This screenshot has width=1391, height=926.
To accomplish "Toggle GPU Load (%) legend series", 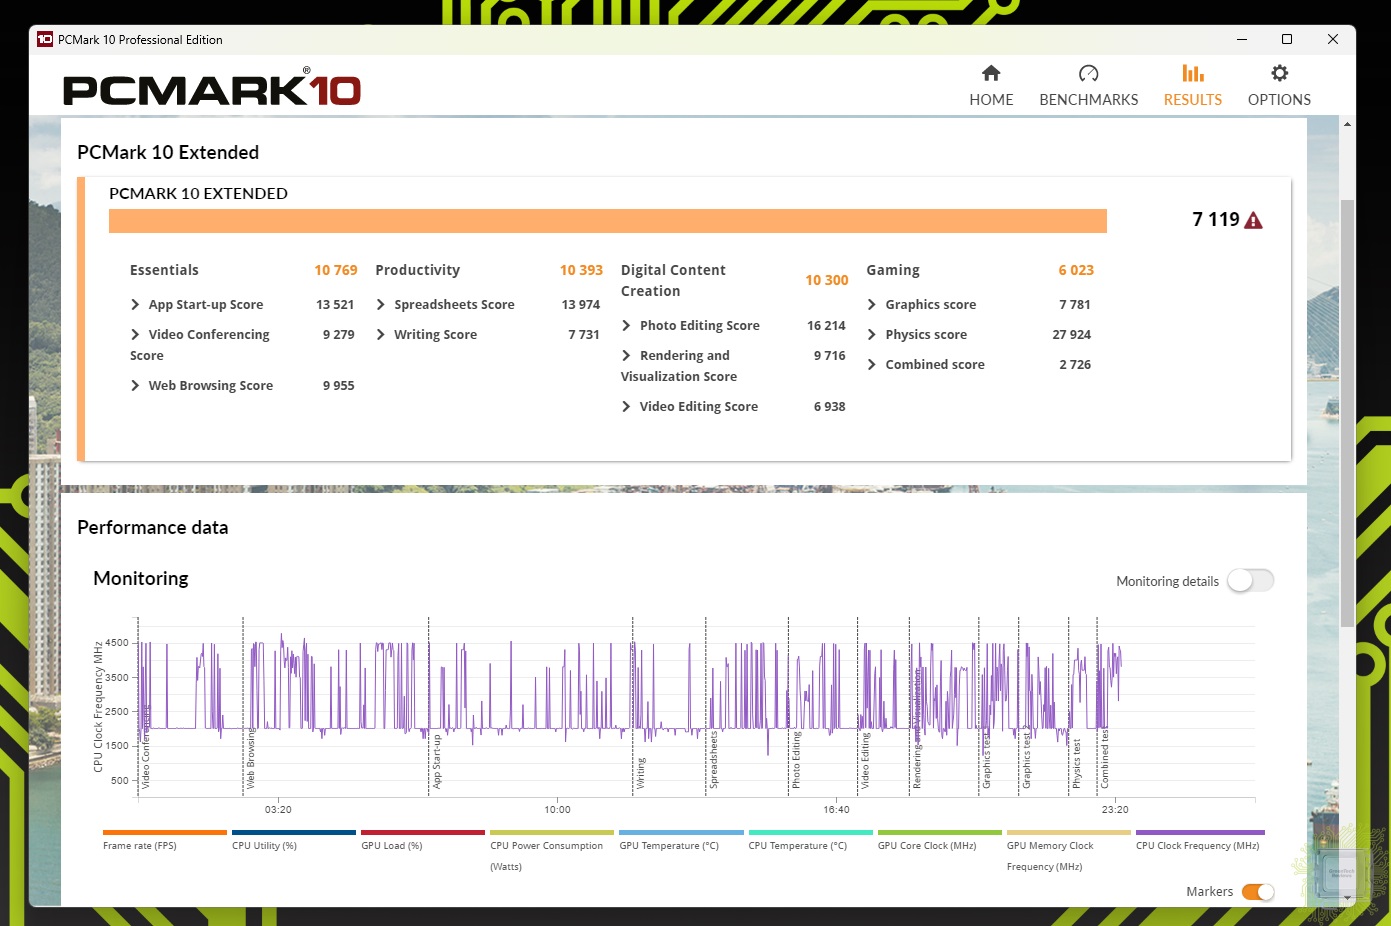I will [x=422, y=840].
